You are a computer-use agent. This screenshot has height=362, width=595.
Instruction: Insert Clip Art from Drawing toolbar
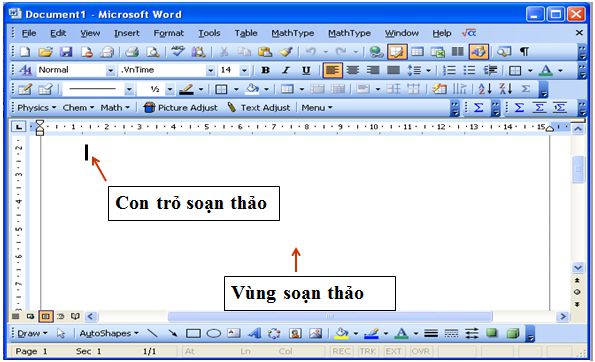click(295, 333)
